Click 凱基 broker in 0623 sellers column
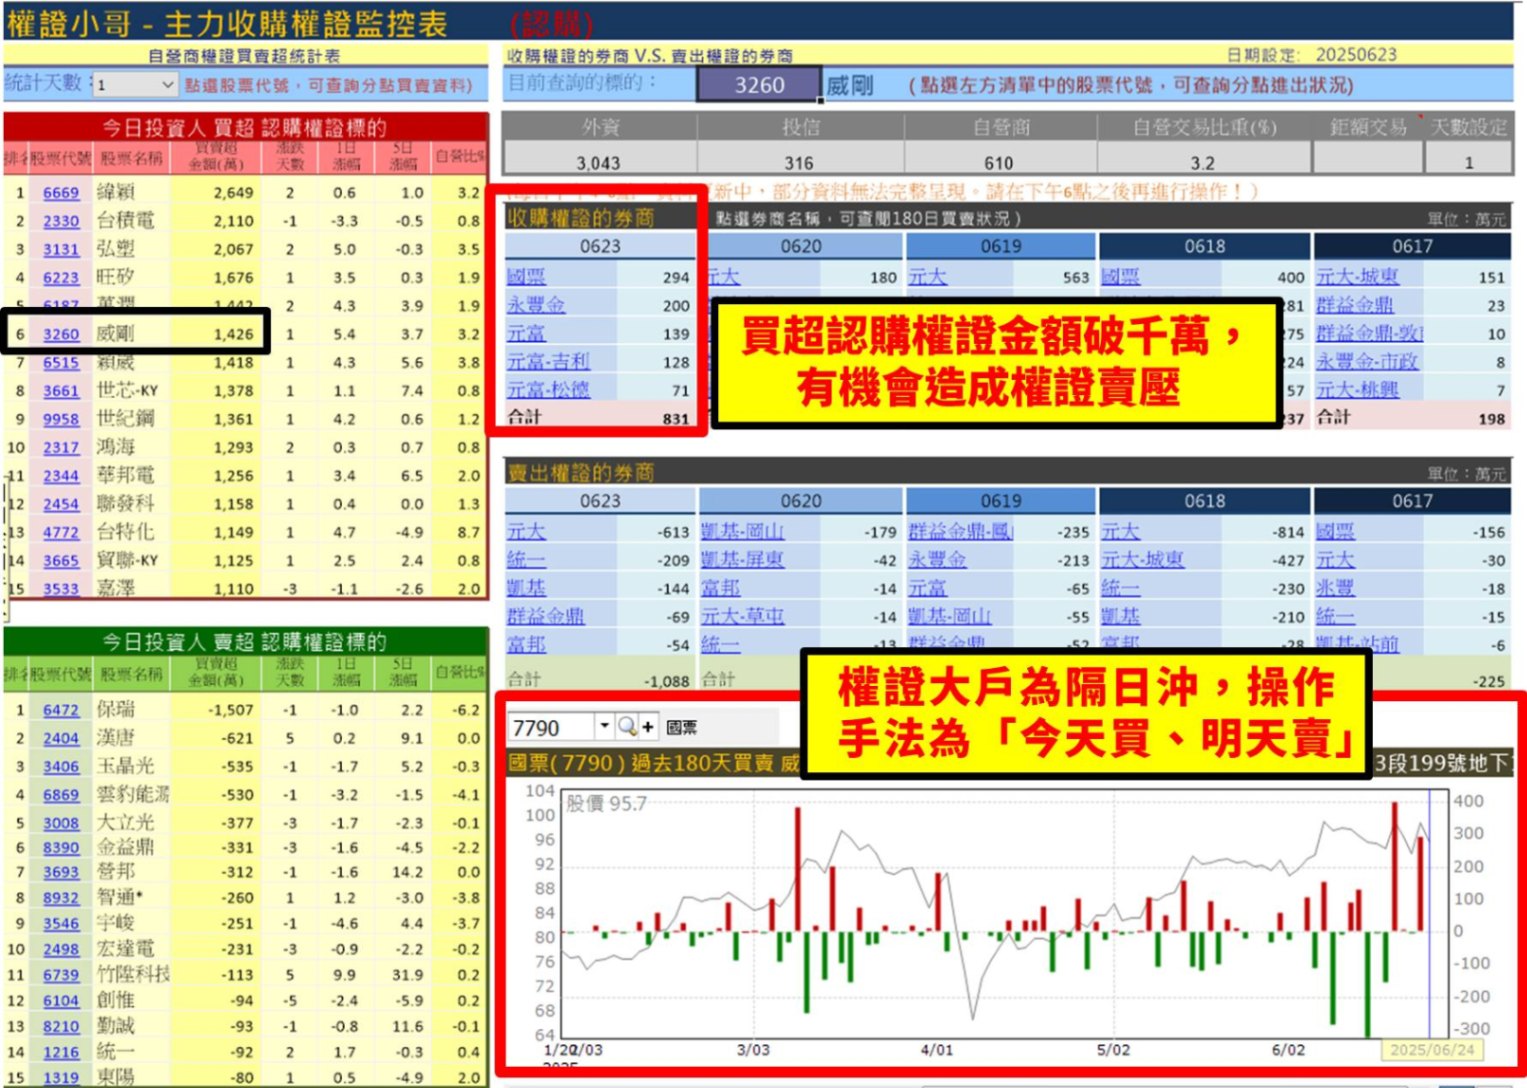This screenshot has width=1527, height=1088. tap(526, 588)
